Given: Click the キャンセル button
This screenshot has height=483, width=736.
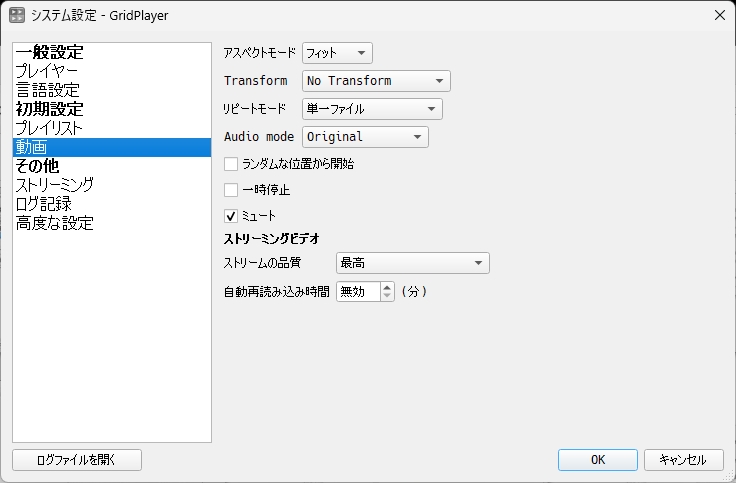Looking at the screenshot, I should tap(682, 460).
